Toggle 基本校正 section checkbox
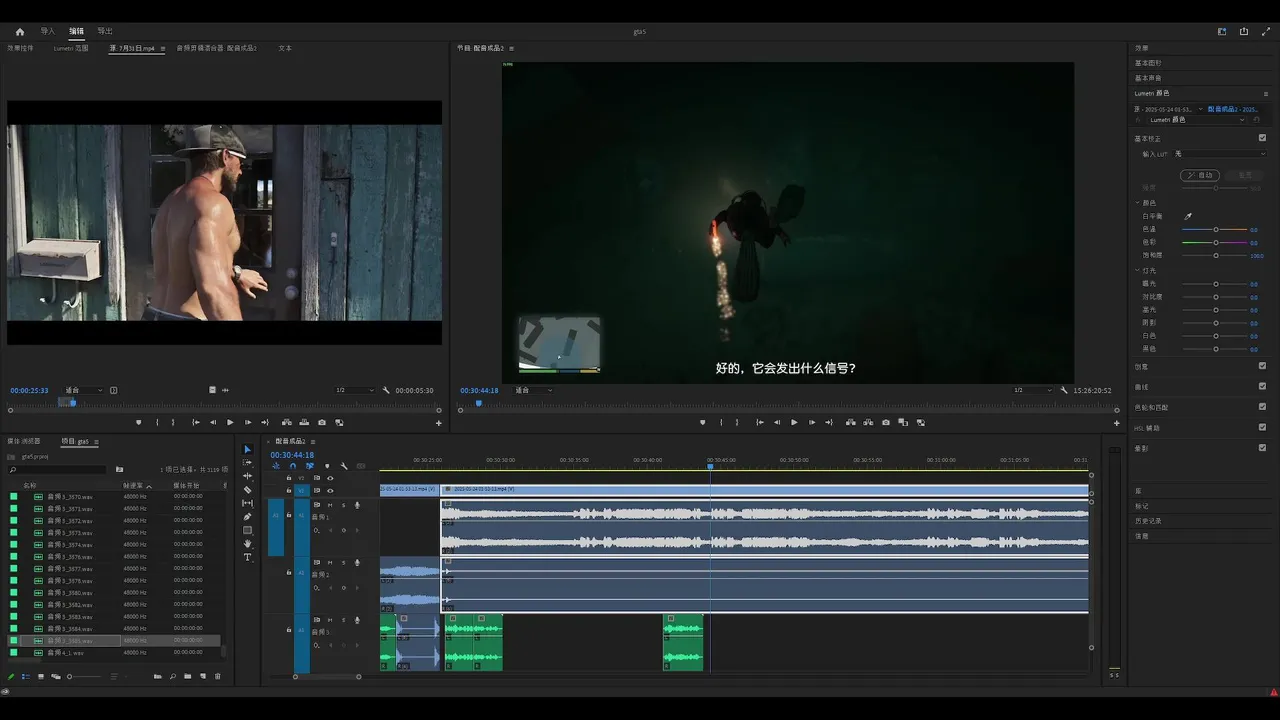This screenshot has height=720, width=1280. tap(1262, 138)
